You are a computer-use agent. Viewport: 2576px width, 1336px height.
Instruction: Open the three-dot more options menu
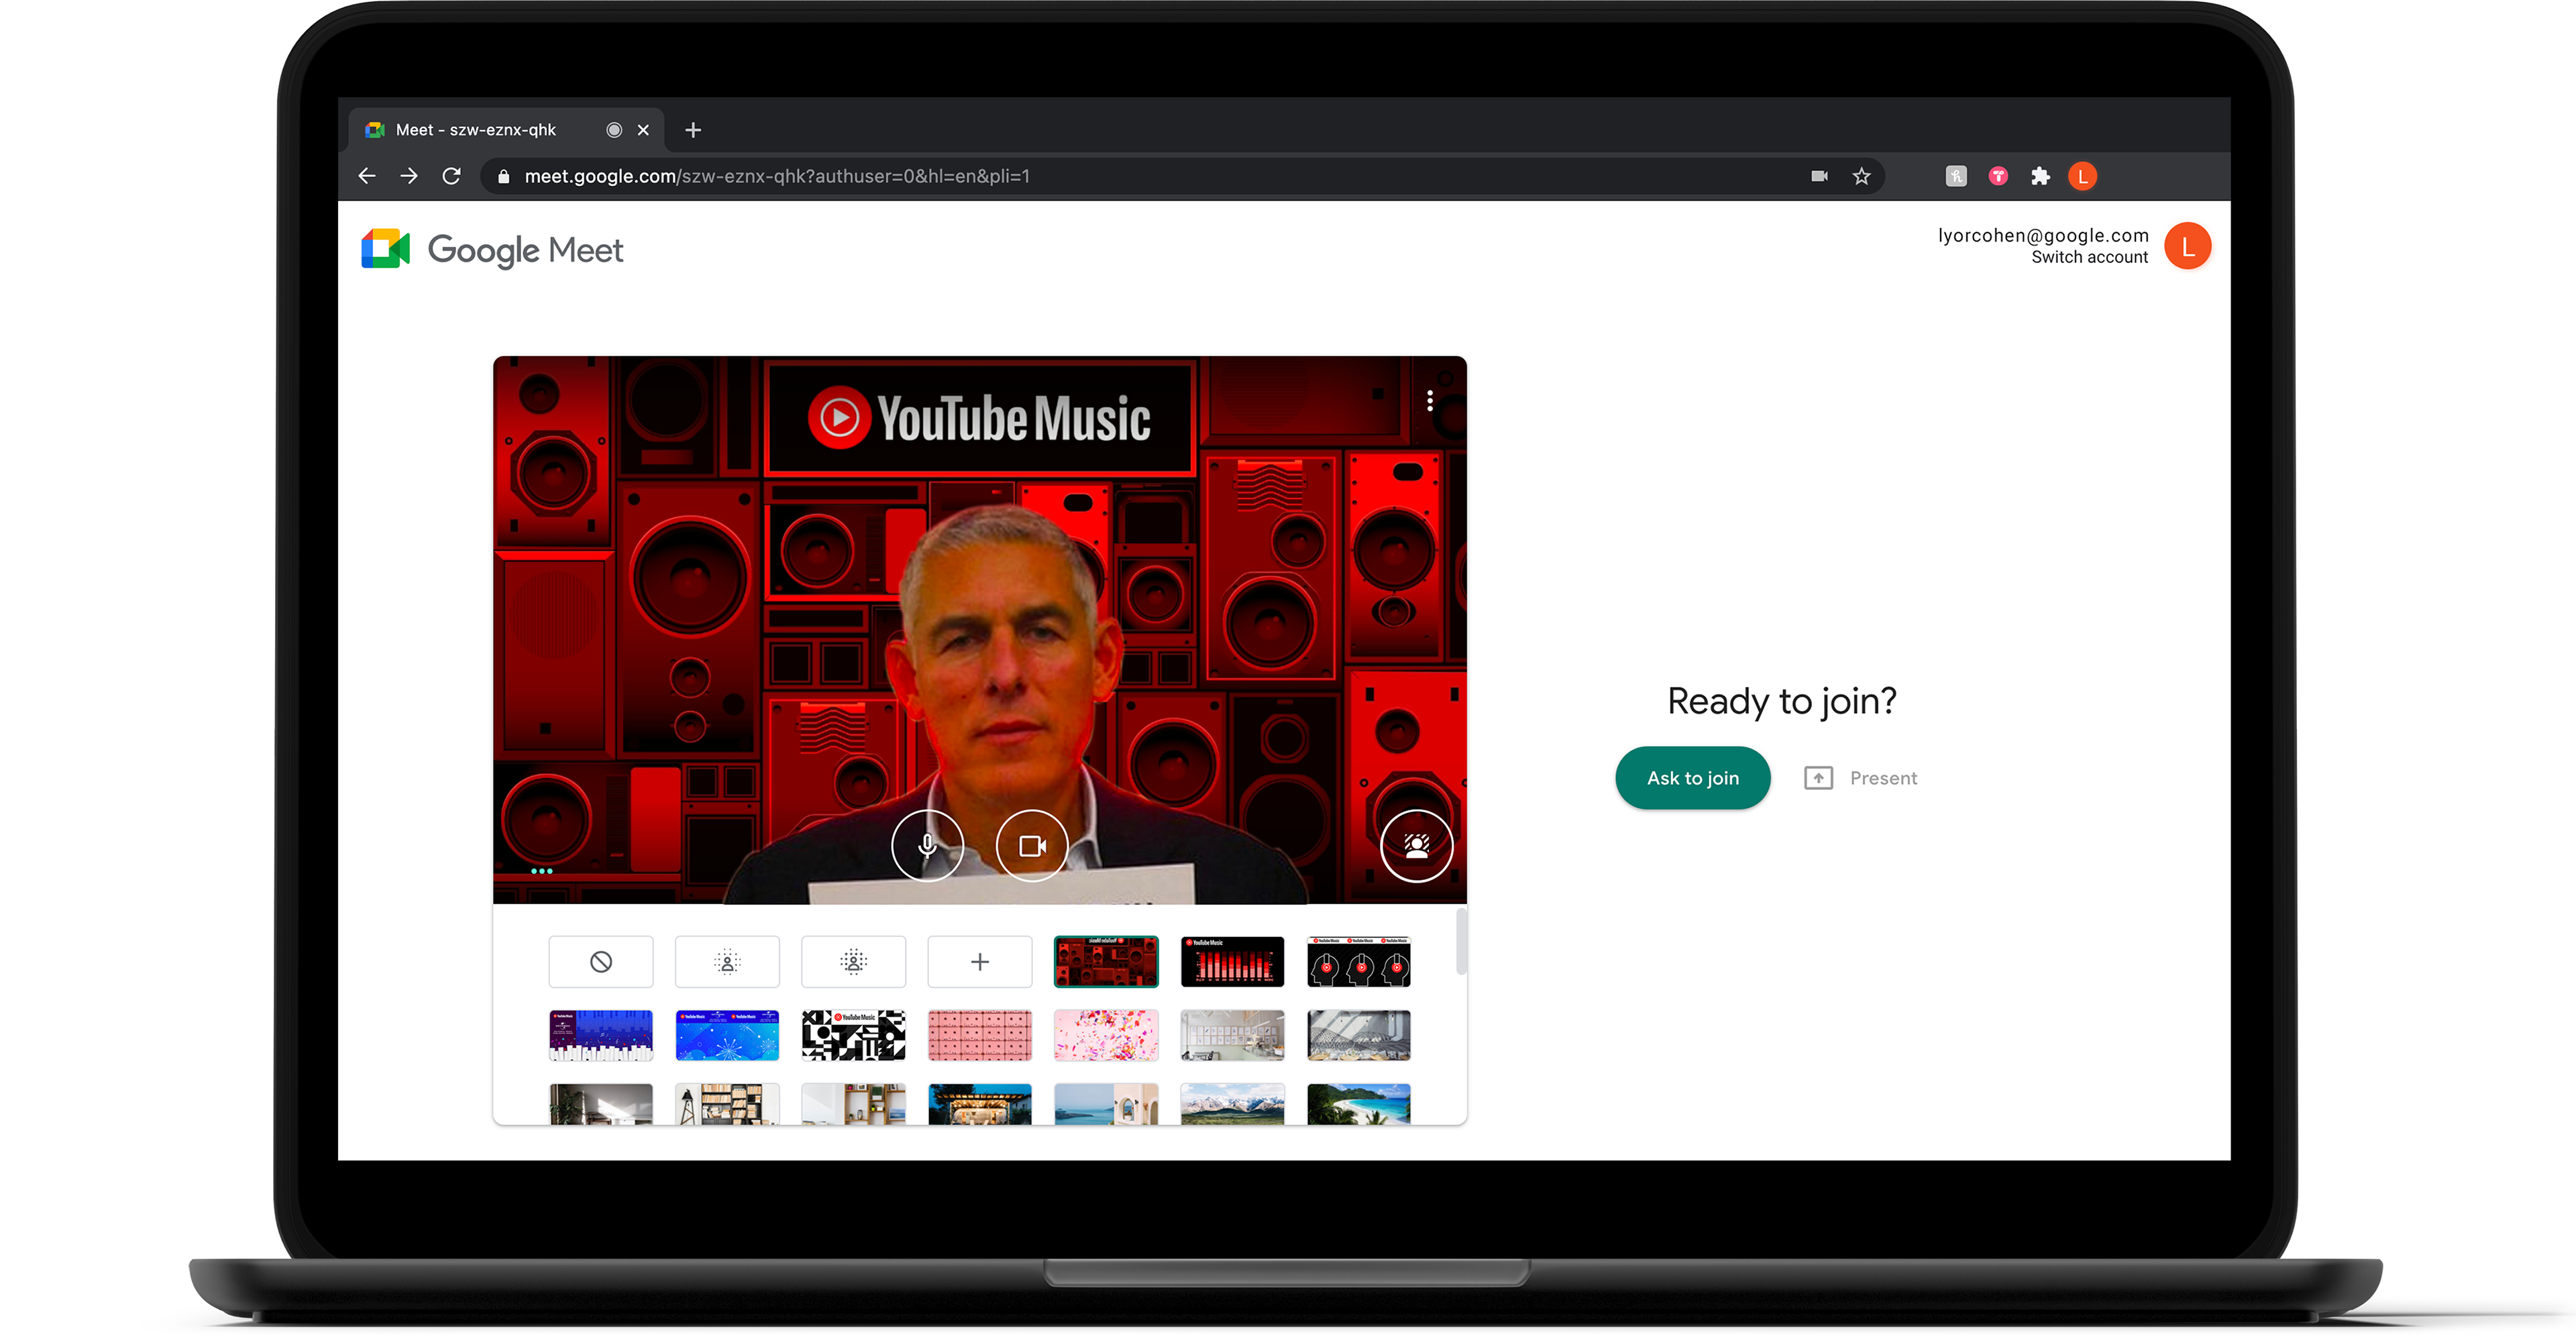point(1430,401)
